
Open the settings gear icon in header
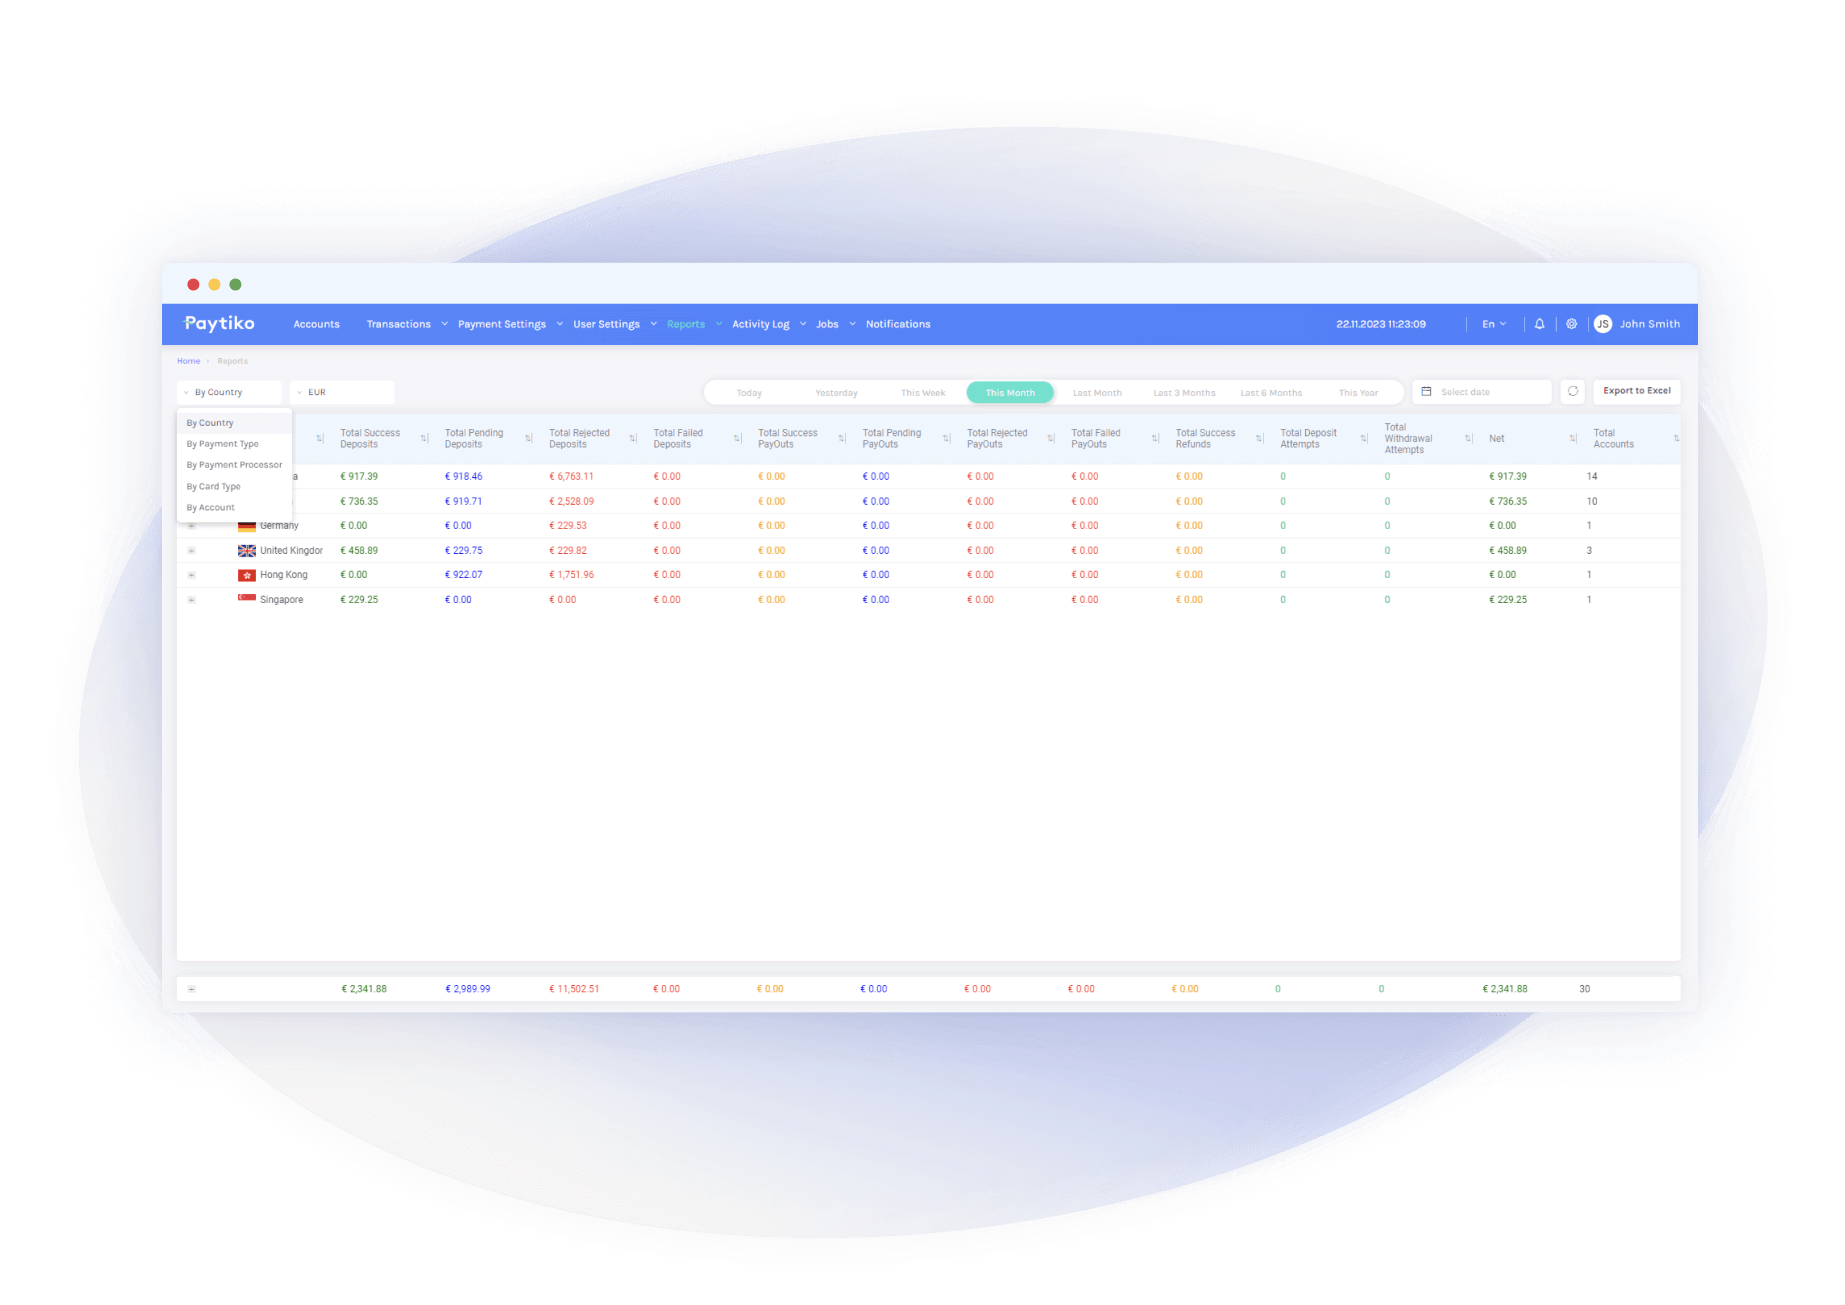[1571, 324]
